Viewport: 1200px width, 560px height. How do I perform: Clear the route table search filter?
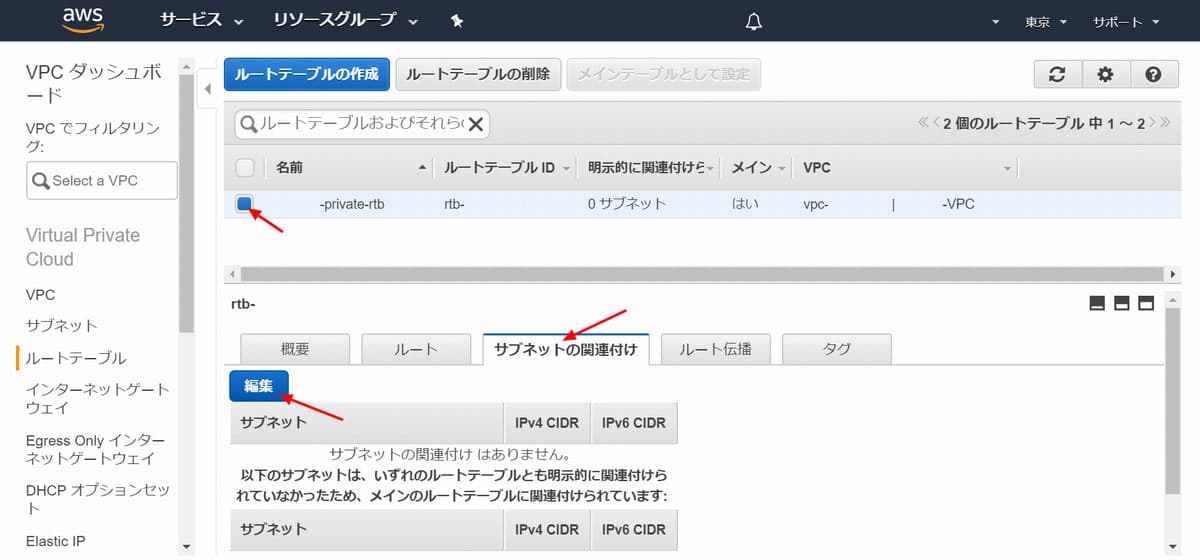point(476,124)
